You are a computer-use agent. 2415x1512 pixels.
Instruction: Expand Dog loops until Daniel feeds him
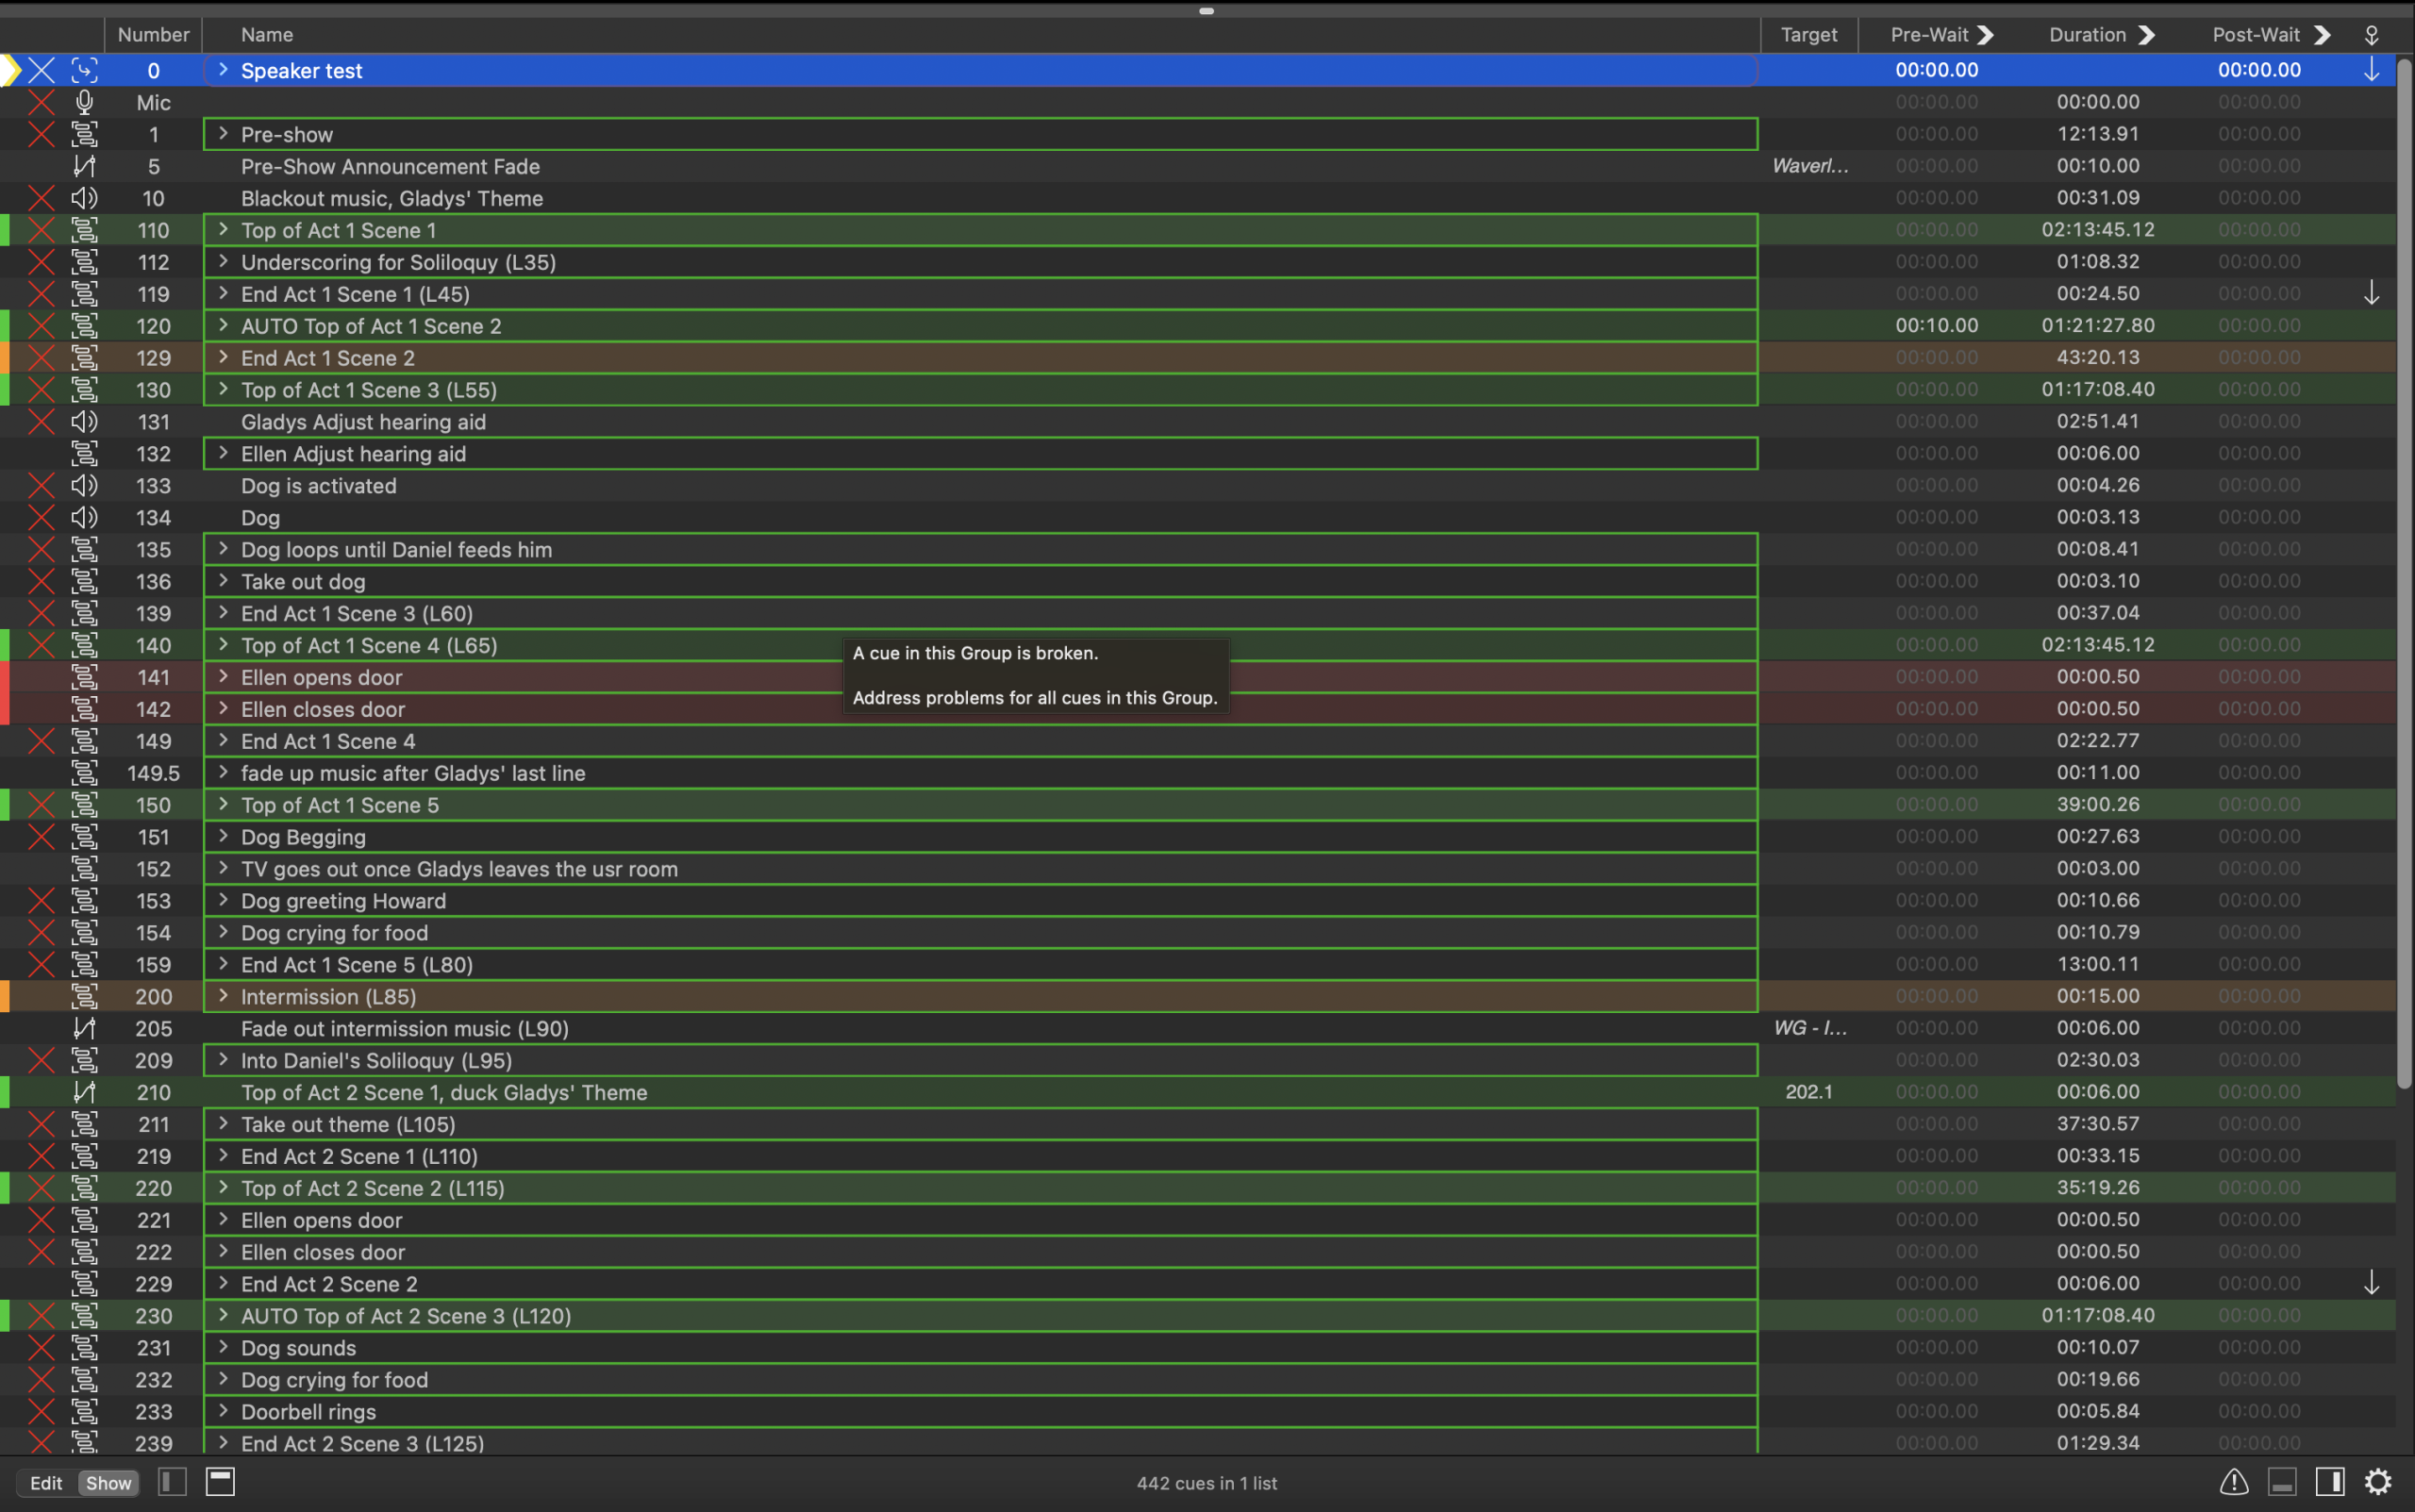(223, 548)
